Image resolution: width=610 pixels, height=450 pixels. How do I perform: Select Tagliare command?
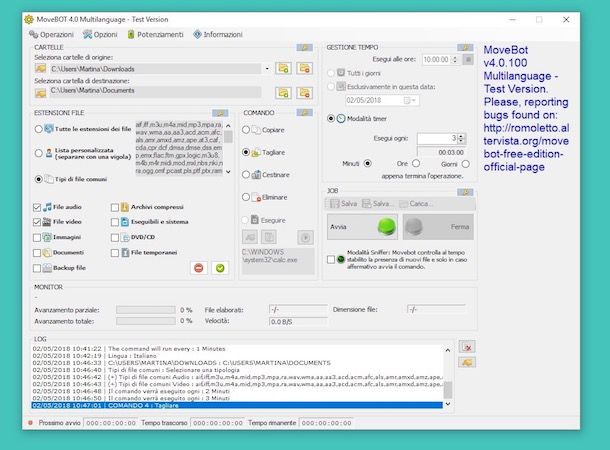245,152
